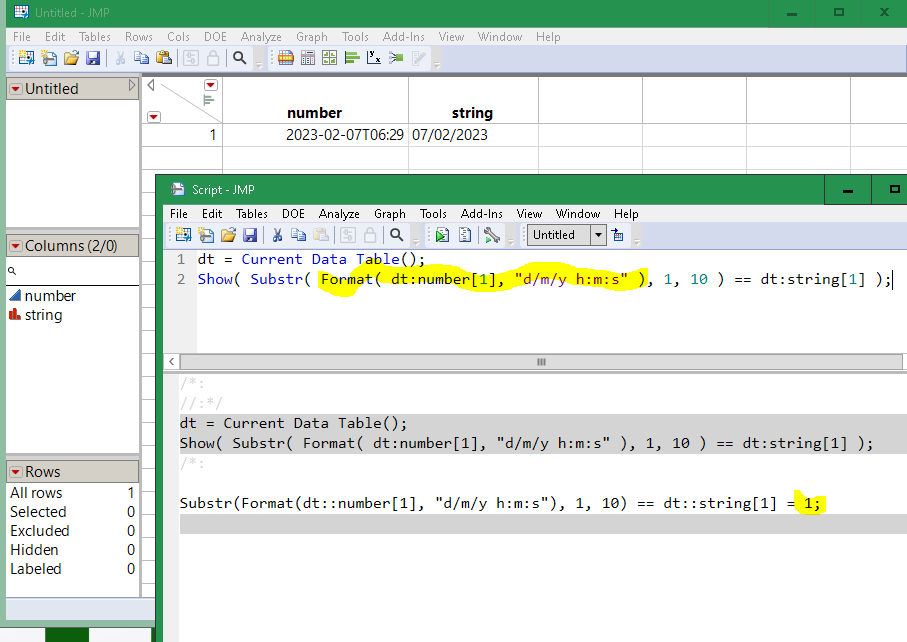Screen dimensions: 907x642
Task: Click Cut scissors icon in script toolbar
Action: tap(277, 235)
